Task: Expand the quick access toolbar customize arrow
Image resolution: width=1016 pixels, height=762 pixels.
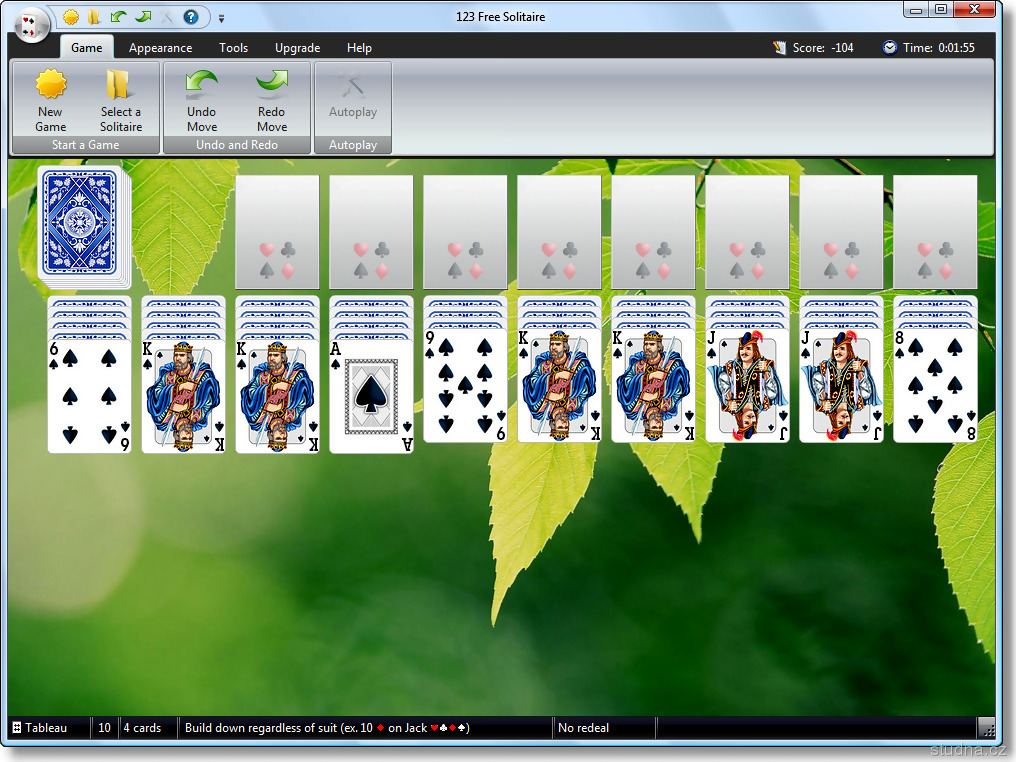Action: (221, 18)
